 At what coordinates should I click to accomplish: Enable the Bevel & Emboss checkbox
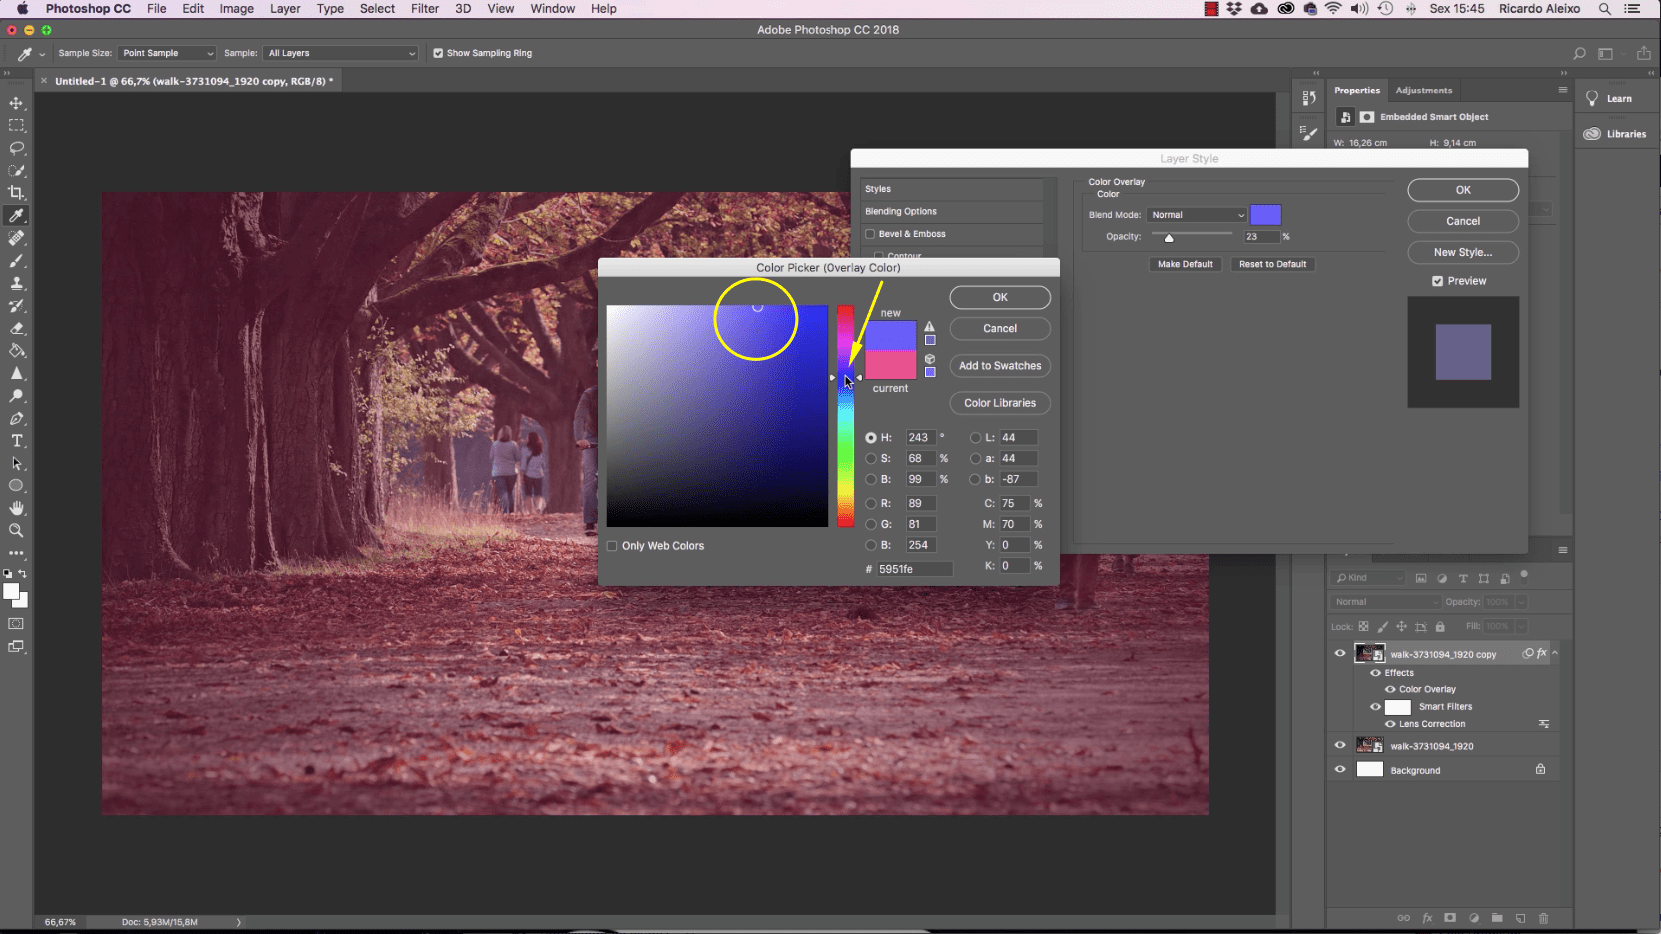click(x=870, y=234)
